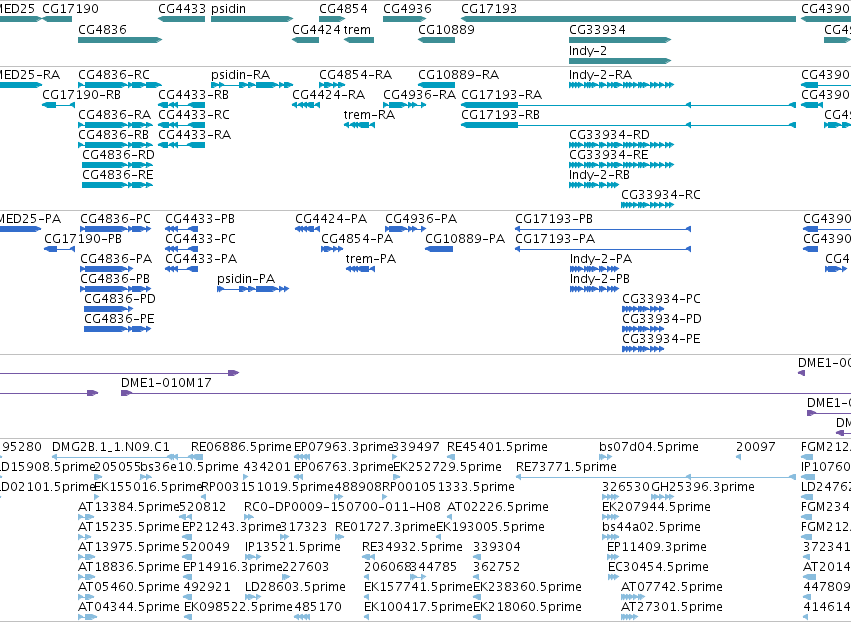851x622 pixels.
Task: Click the CG17193-RB transcript
Action: (x=628, y=125)
